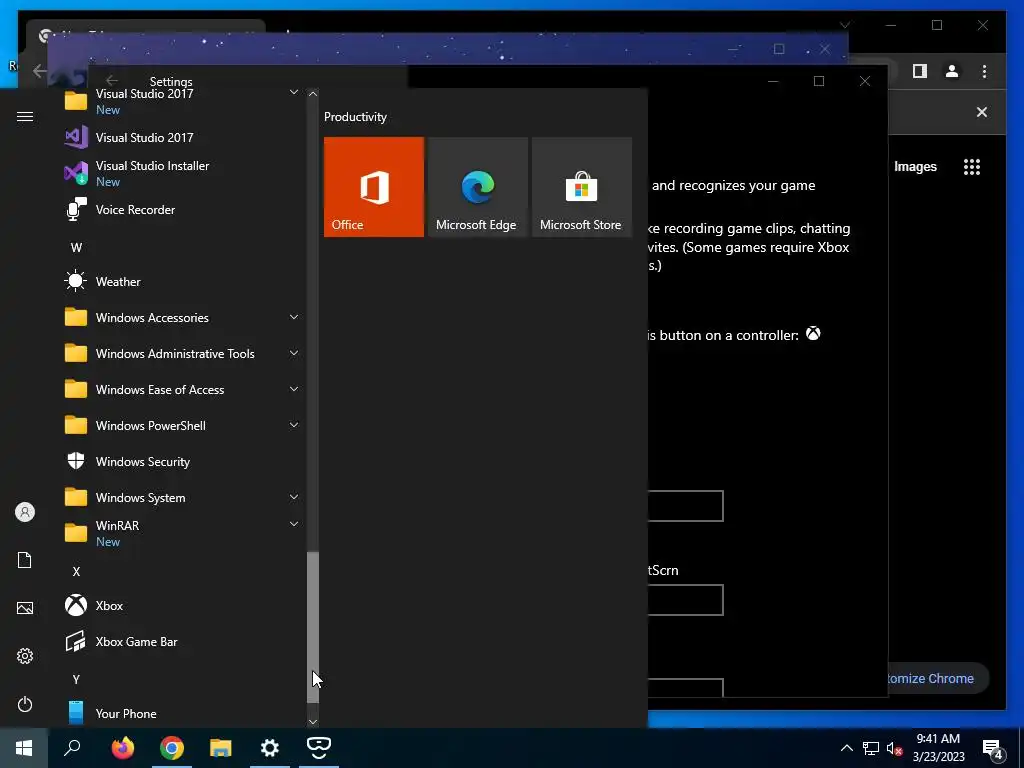Close the Chrome side panel X

(x=982, y=112)
